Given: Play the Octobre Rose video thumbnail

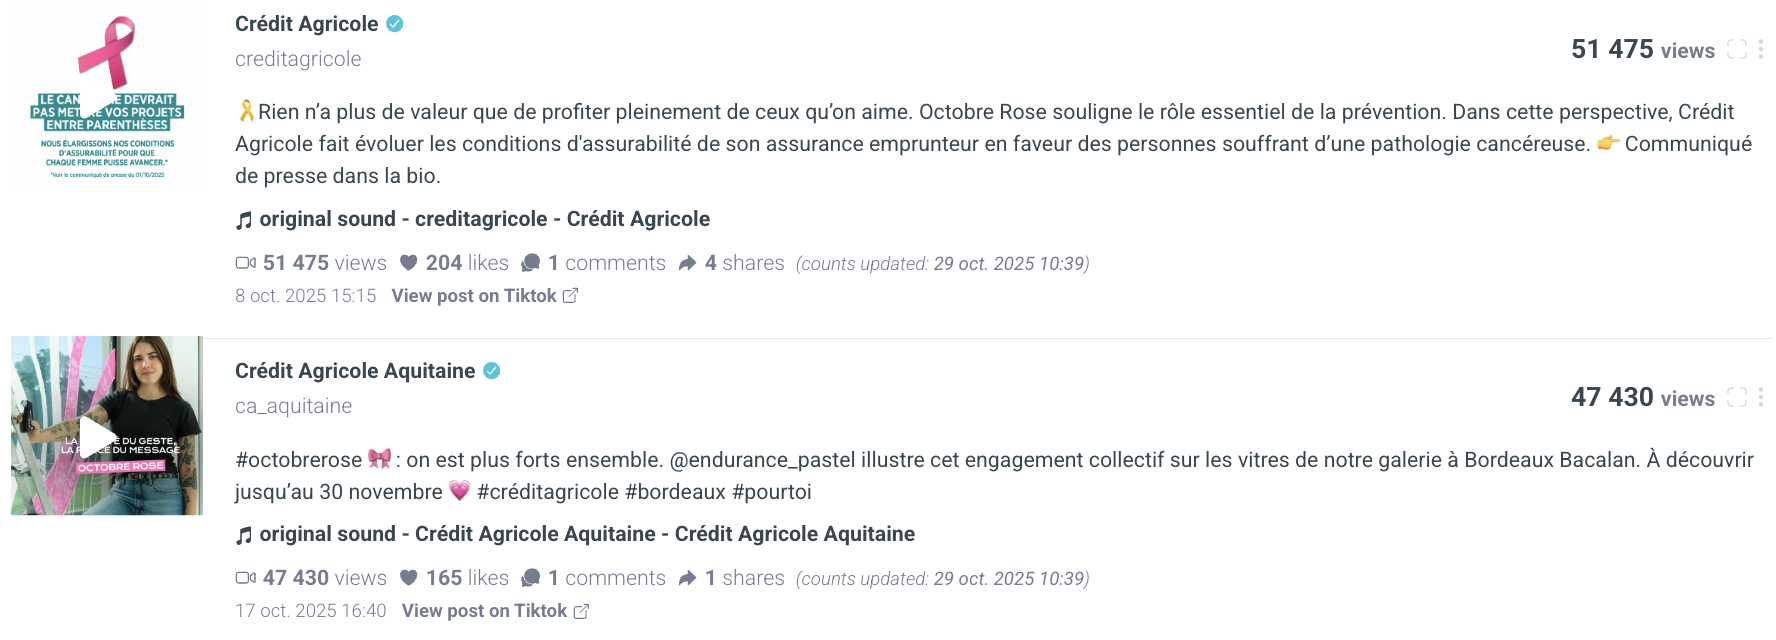Looking at the screenshot, I should pyautogui.click(x=97, y=434).
